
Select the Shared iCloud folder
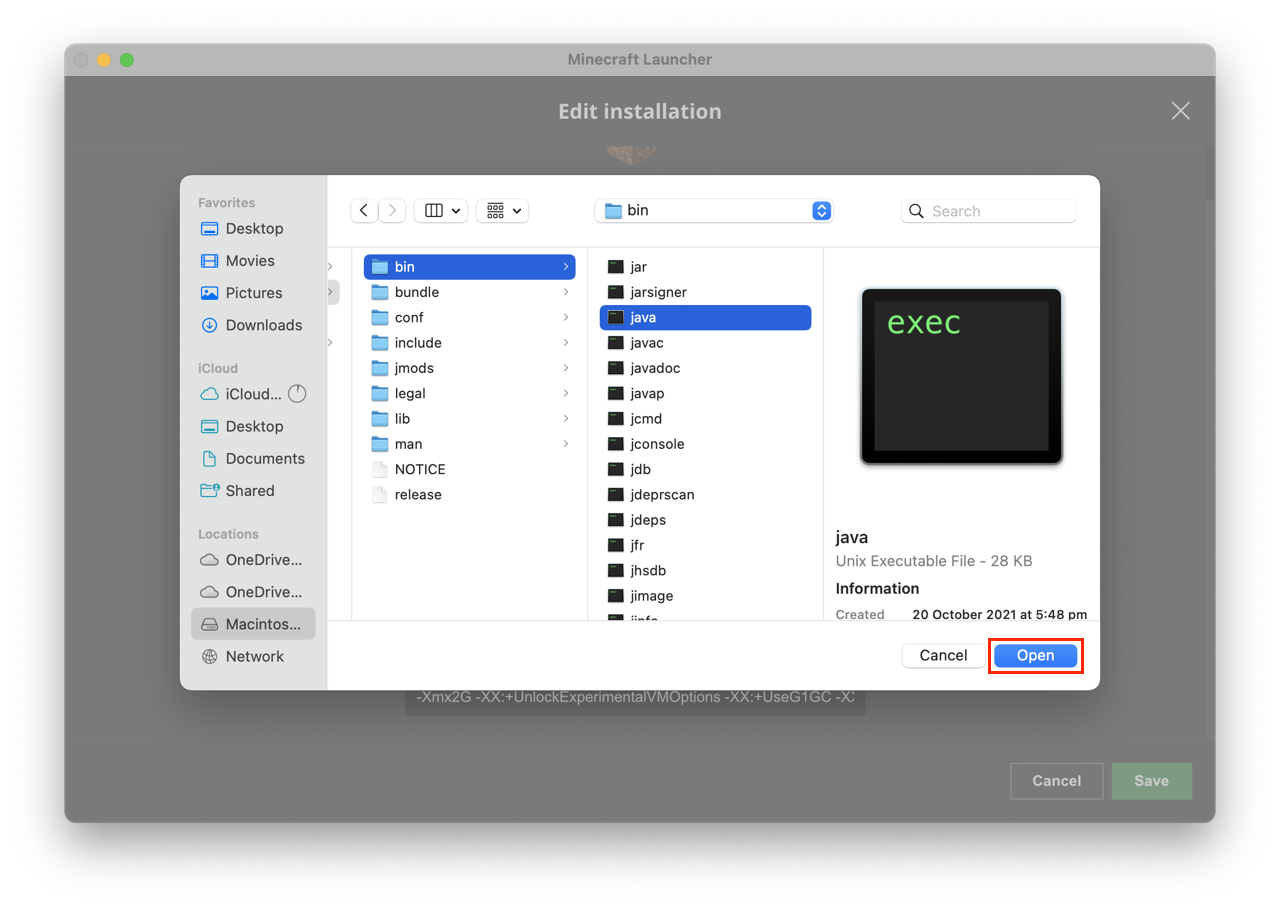coord(247,490)
